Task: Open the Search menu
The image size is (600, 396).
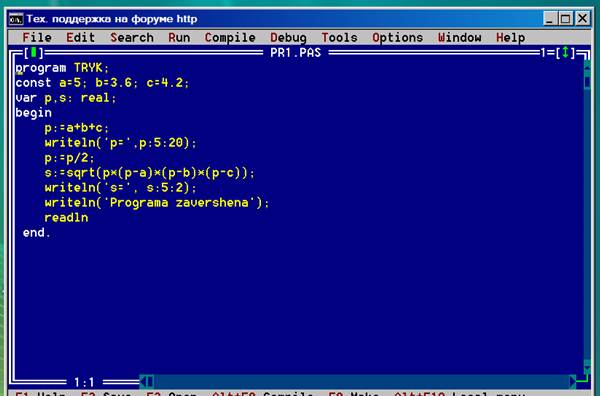Action: coord(132,37)
